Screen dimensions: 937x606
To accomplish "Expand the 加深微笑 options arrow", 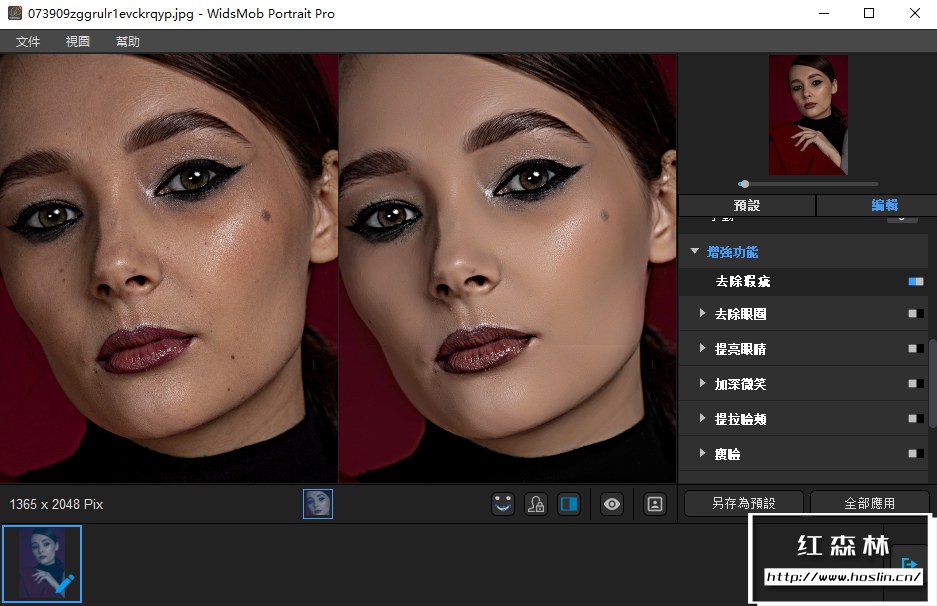I will 703,384.
